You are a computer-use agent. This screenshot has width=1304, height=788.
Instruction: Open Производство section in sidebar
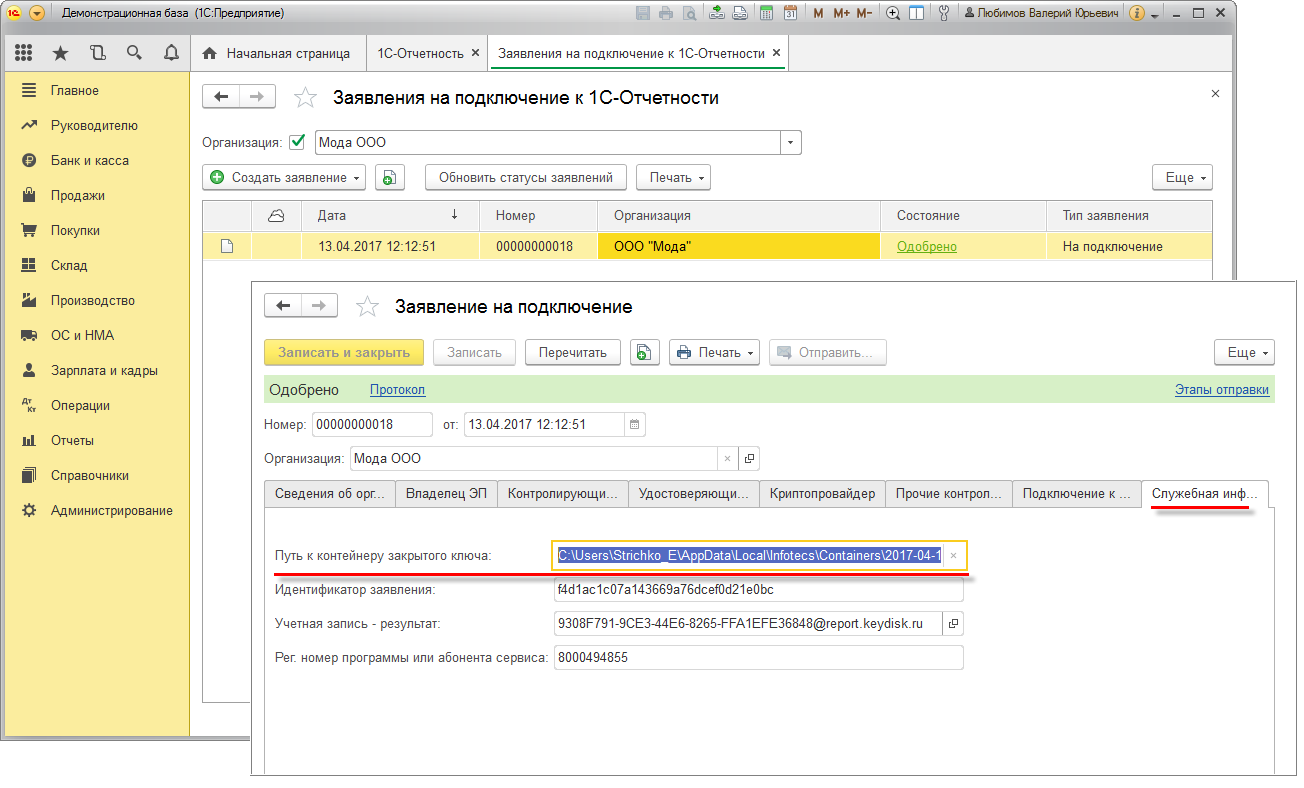pyautogui.click(x=95, y=301)
